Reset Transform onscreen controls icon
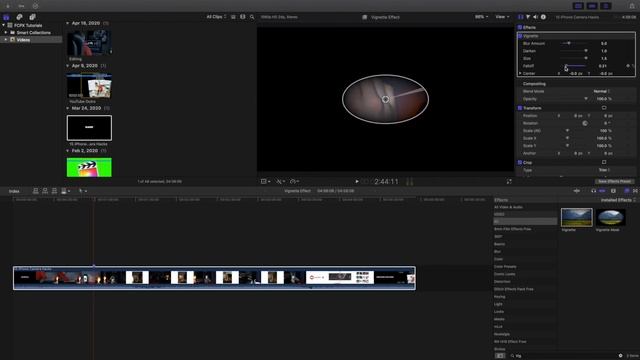640x360 pixels. [604, 108]
